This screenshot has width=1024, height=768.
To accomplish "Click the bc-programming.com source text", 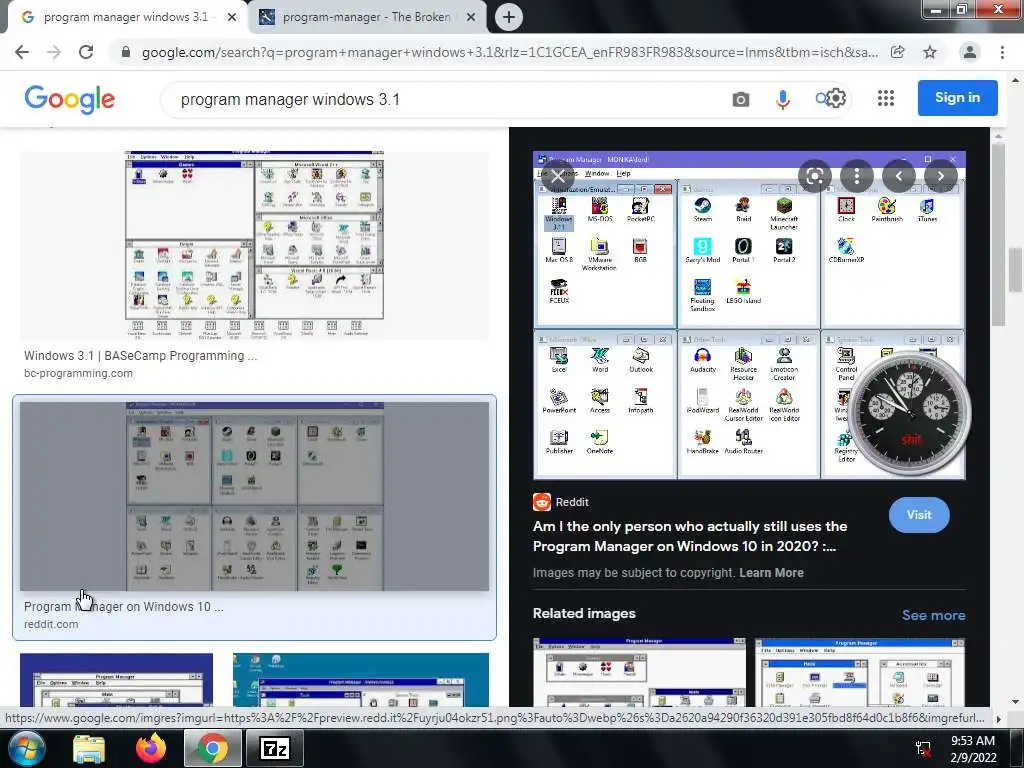I will (78, 374).
